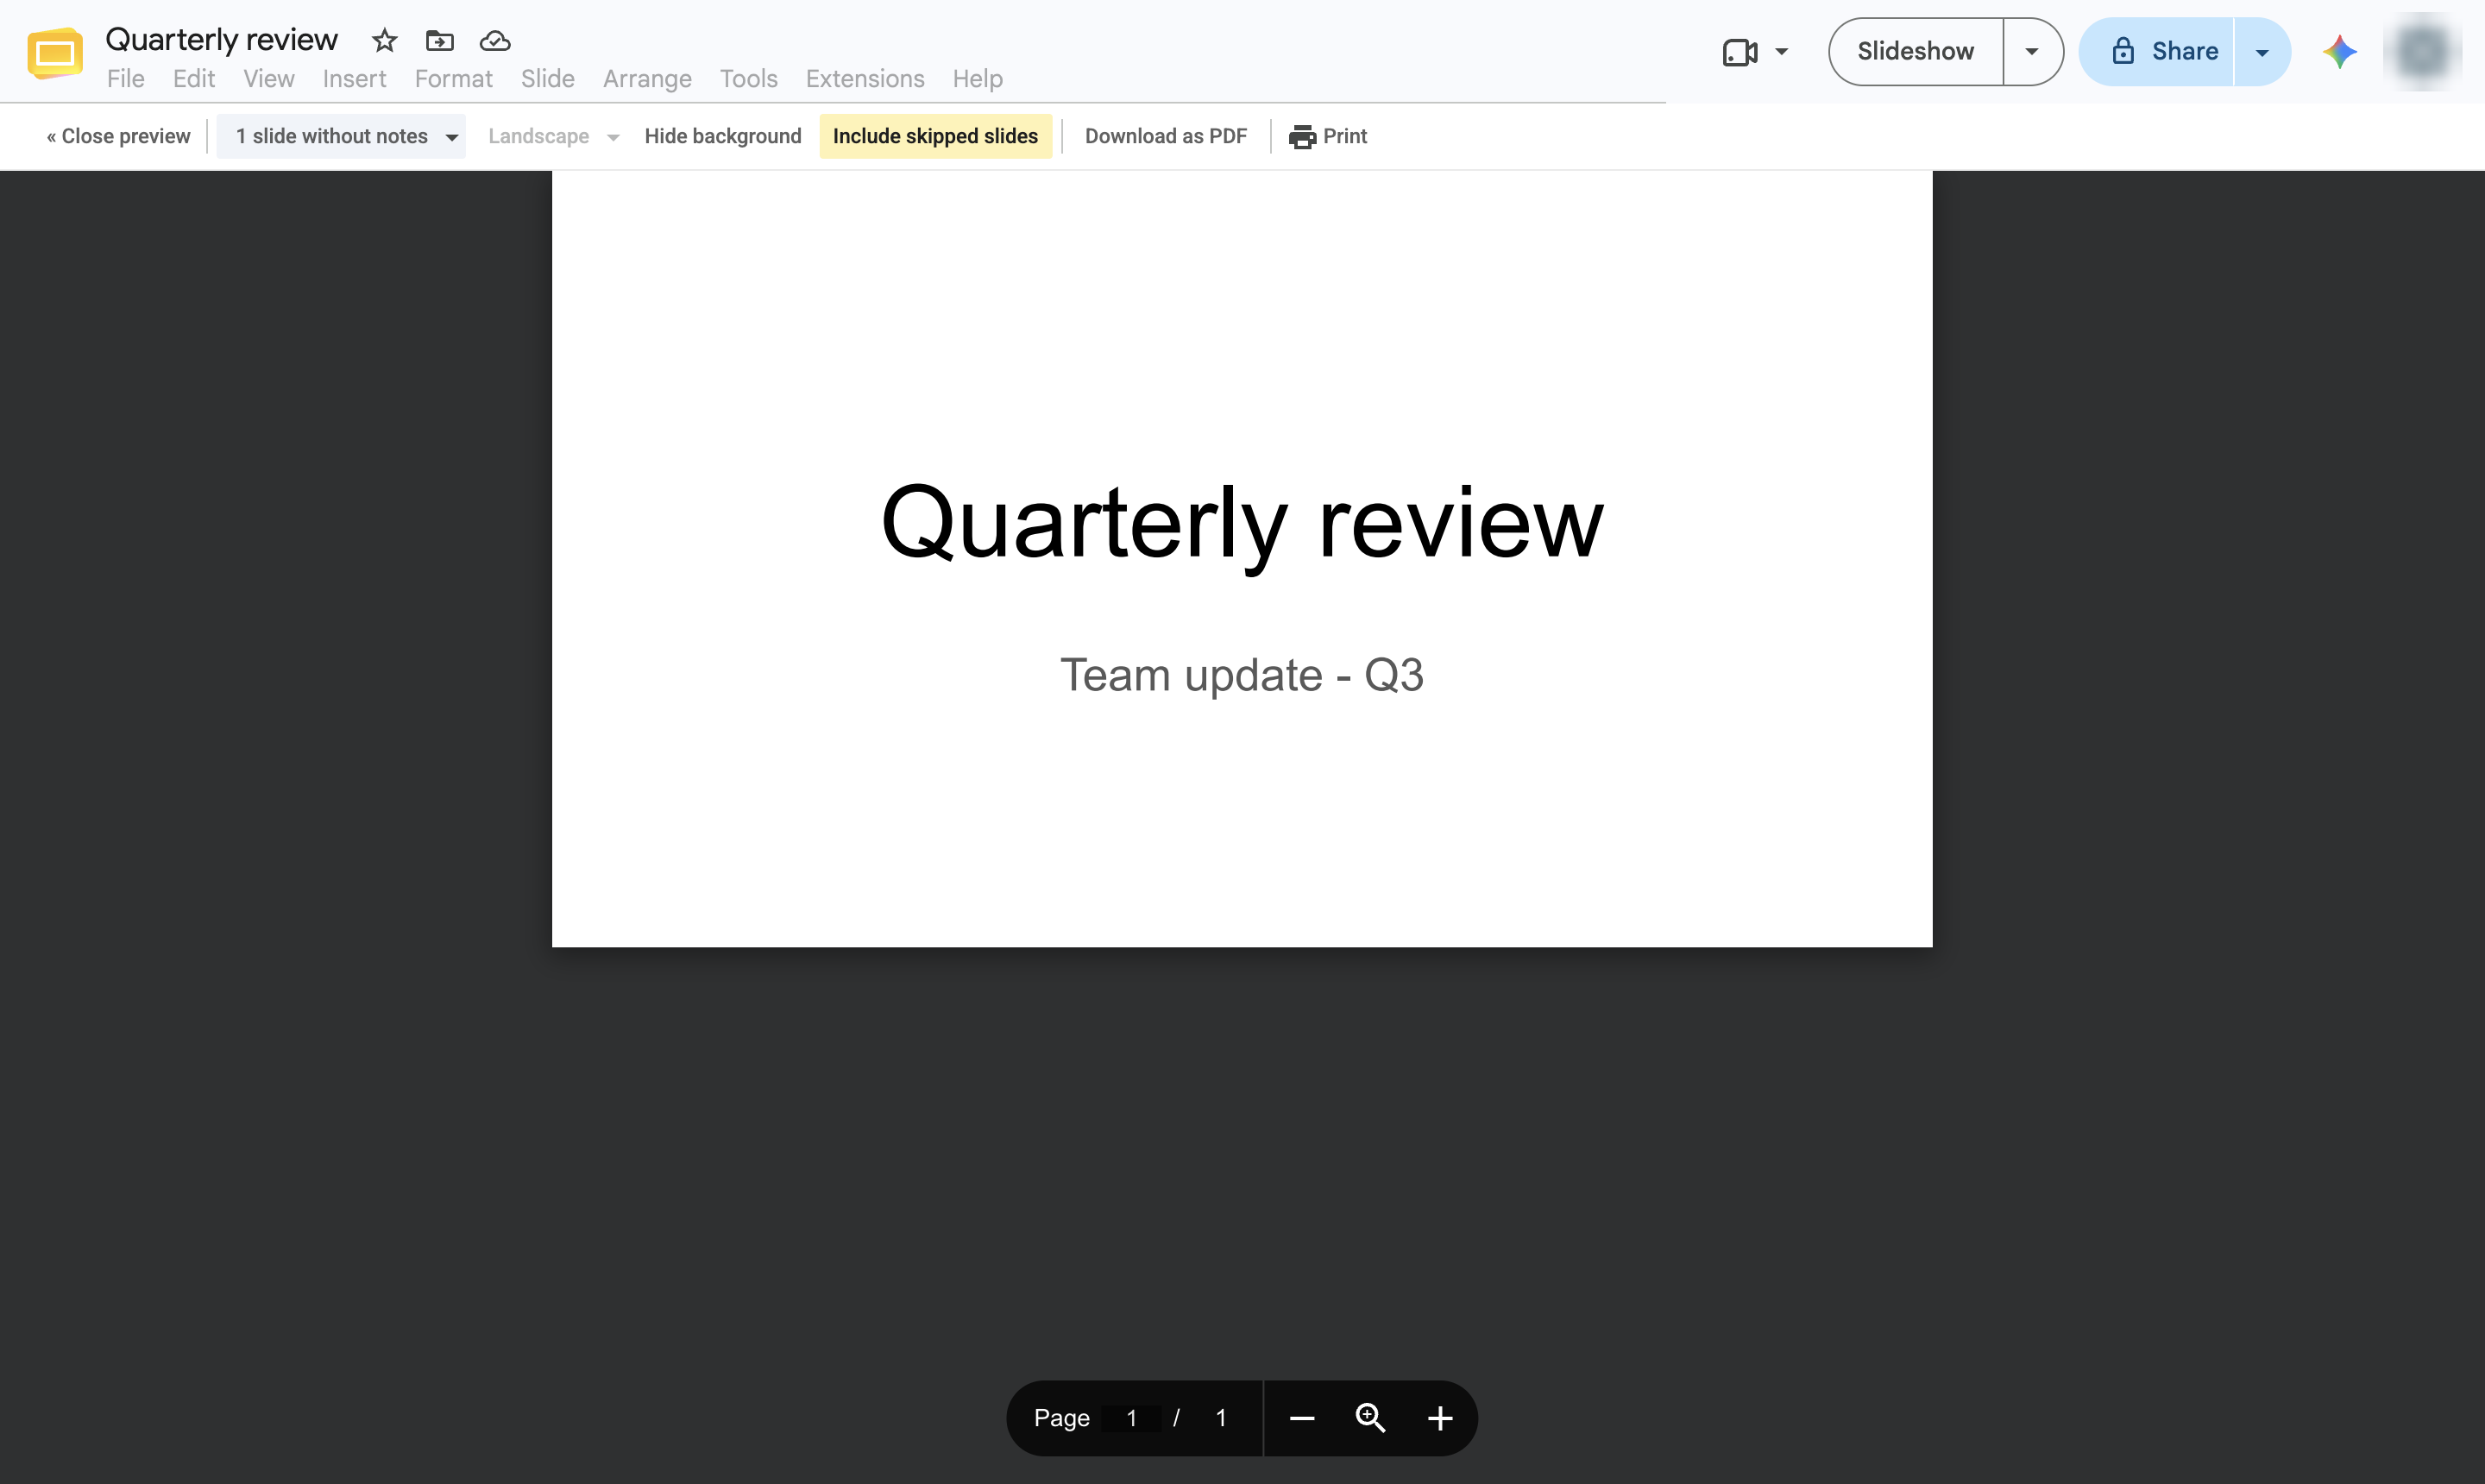Toggle the Hide background option
2485x1484 pixels.
(723, 136)
